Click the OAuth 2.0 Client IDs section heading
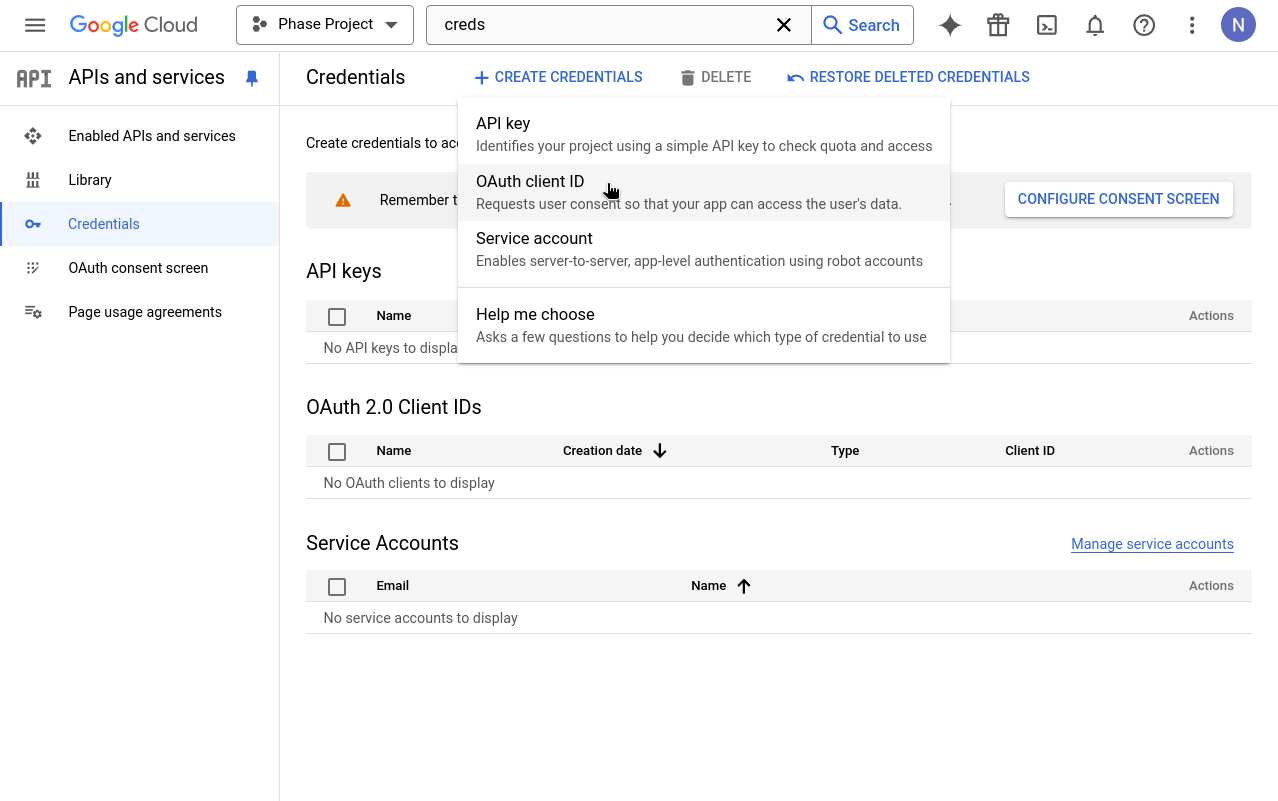 [394, 407]
